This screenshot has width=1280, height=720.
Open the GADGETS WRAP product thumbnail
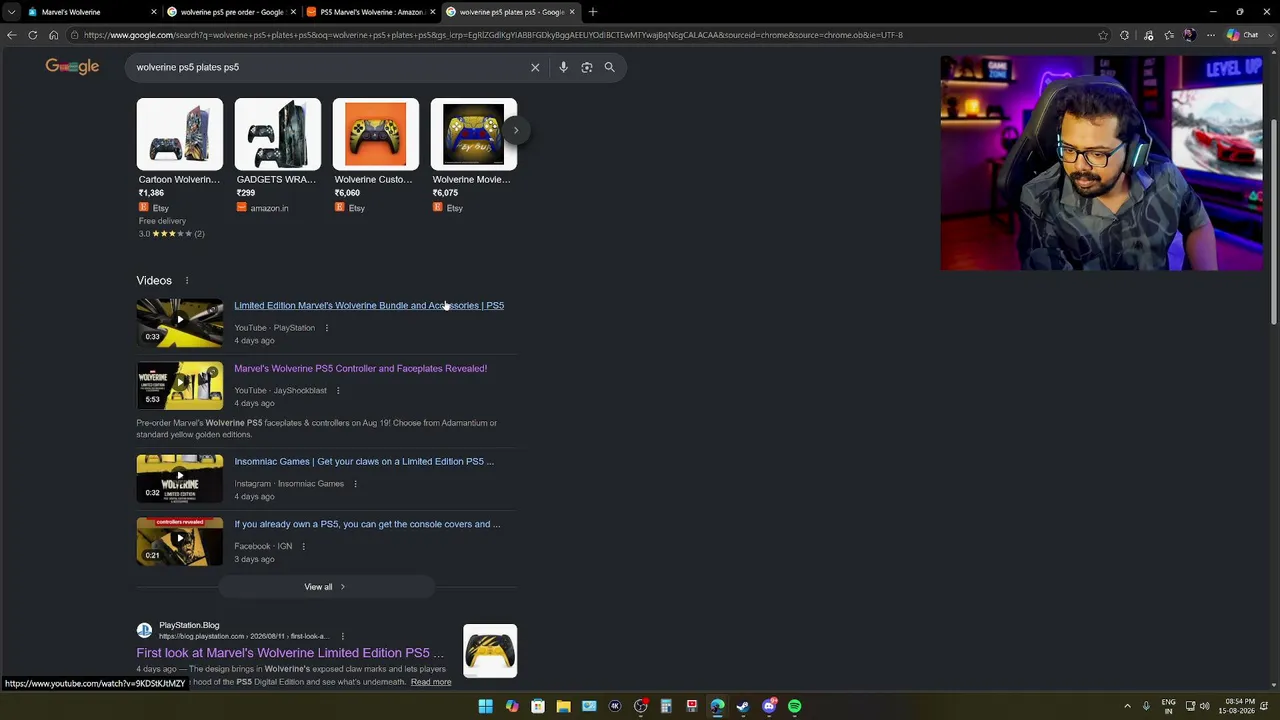(278, 134)
